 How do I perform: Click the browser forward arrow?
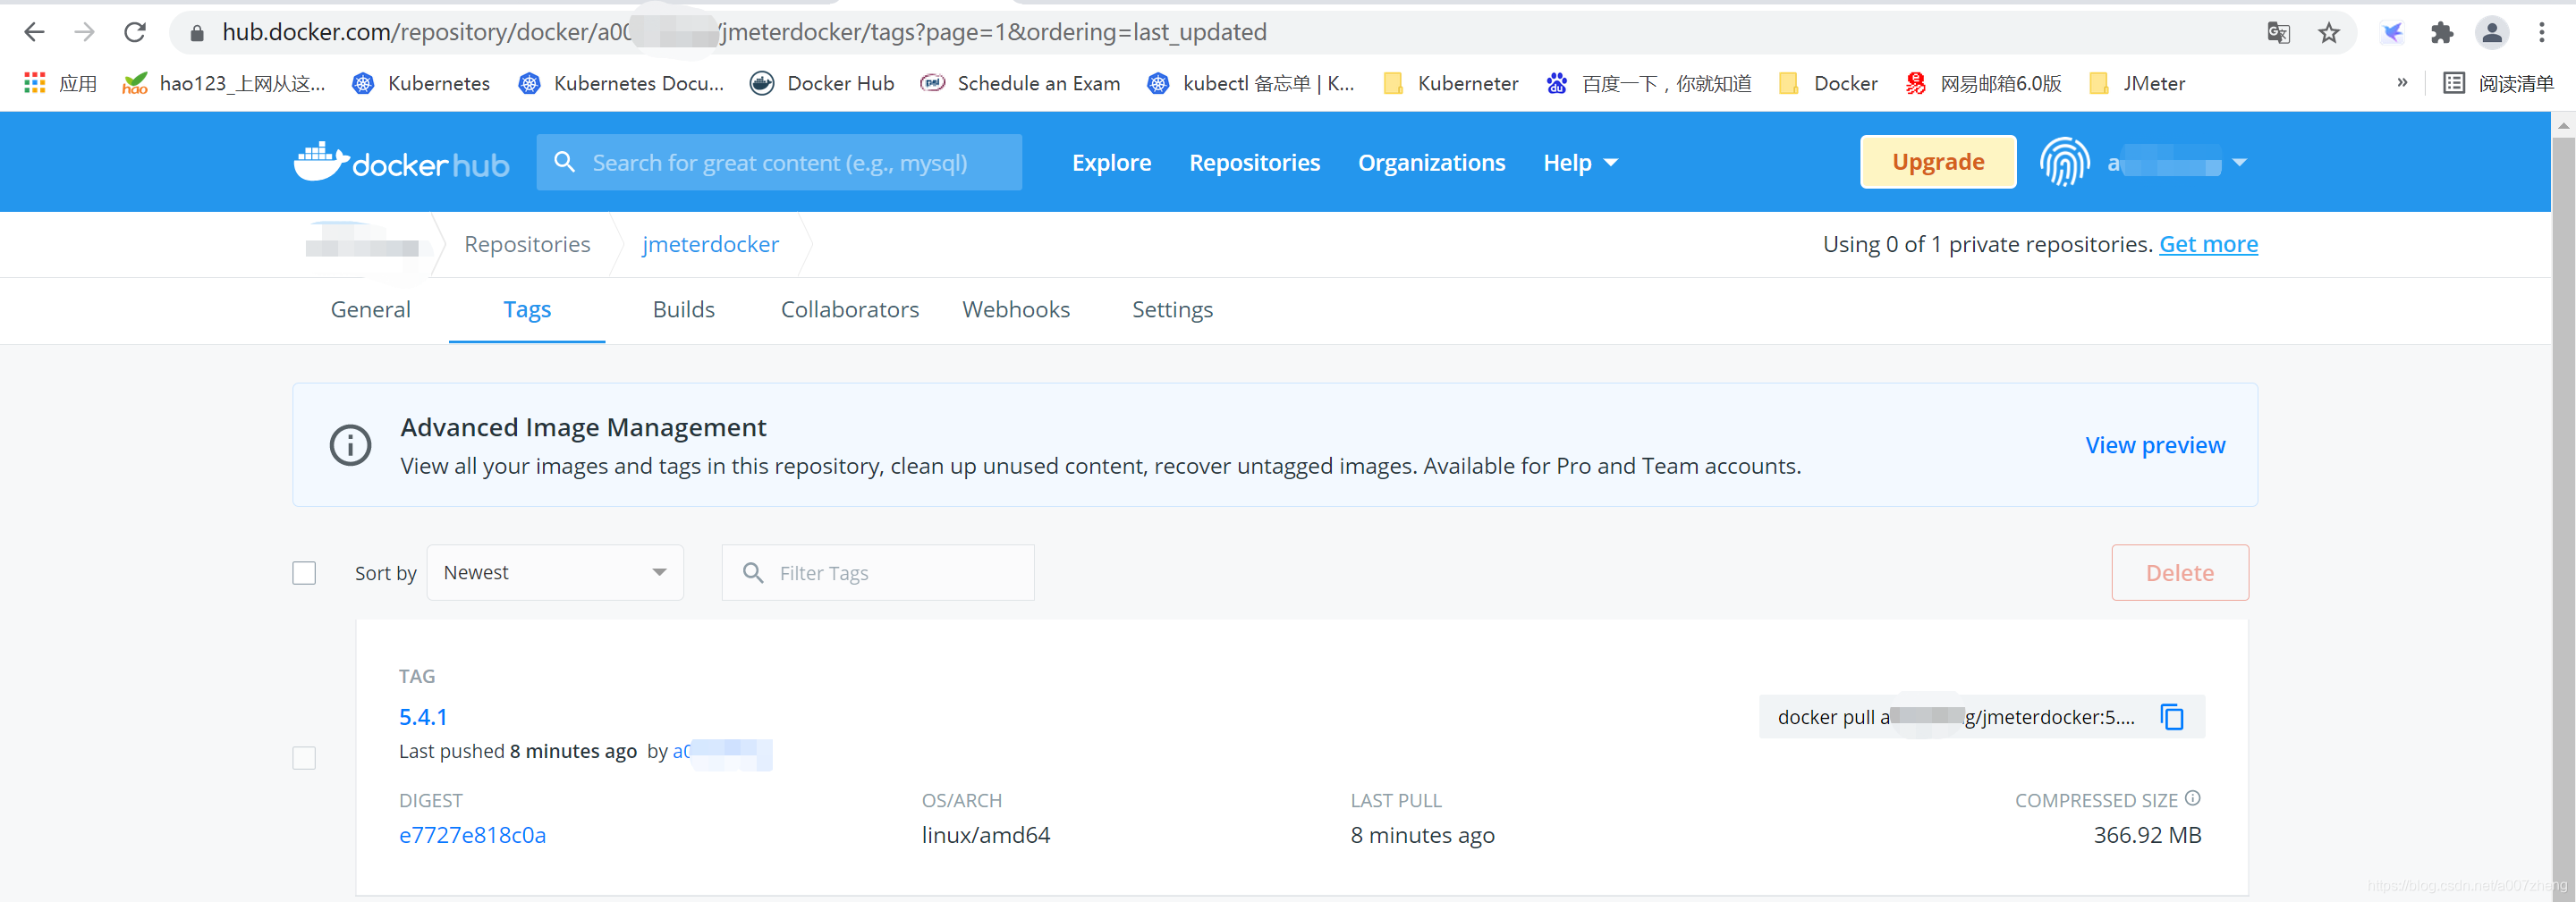pyautogui.click(x=85, y=32)
